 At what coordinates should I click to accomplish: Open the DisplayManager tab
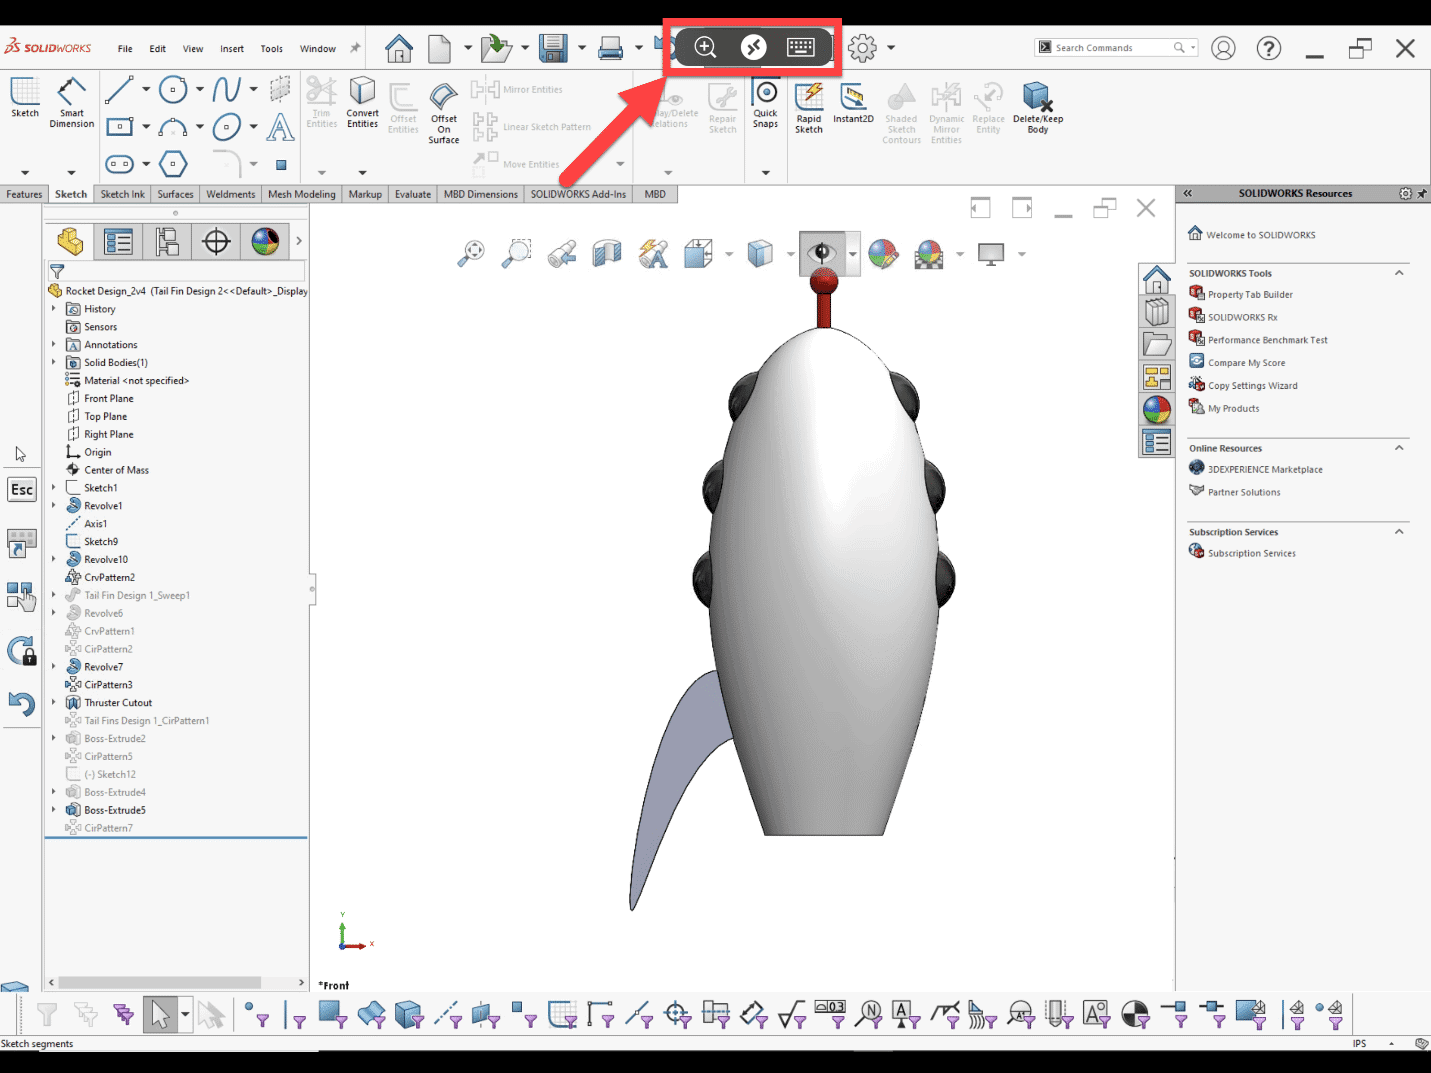pyautogui.click(x=265, y=241)
